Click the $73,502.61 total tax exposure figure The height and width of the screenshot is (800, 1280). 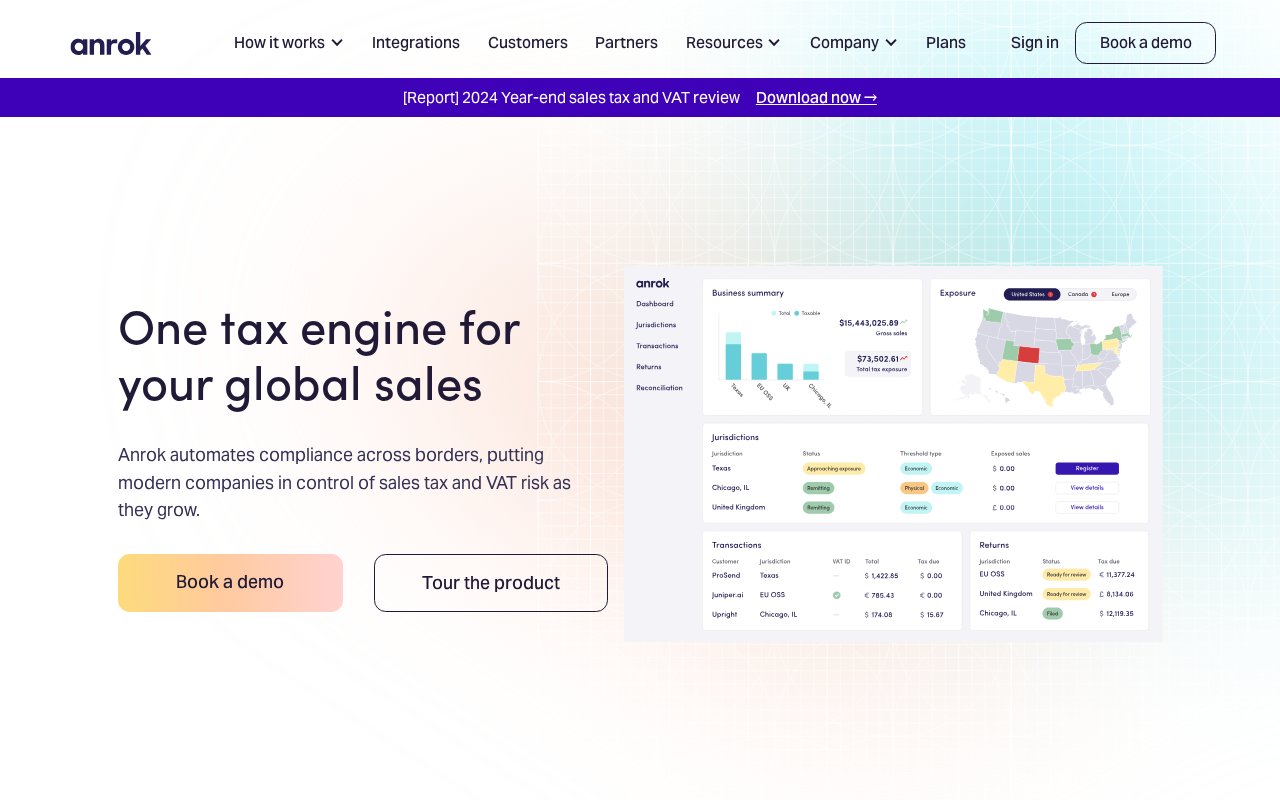pyautogui.click(x=877, y=358)
